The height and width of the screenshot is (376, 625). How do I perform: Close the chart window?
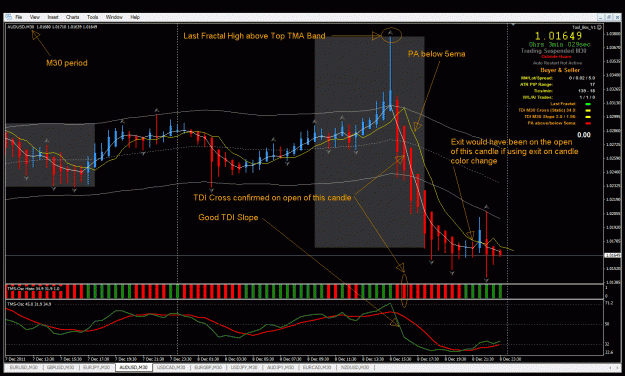pos(617,17)
